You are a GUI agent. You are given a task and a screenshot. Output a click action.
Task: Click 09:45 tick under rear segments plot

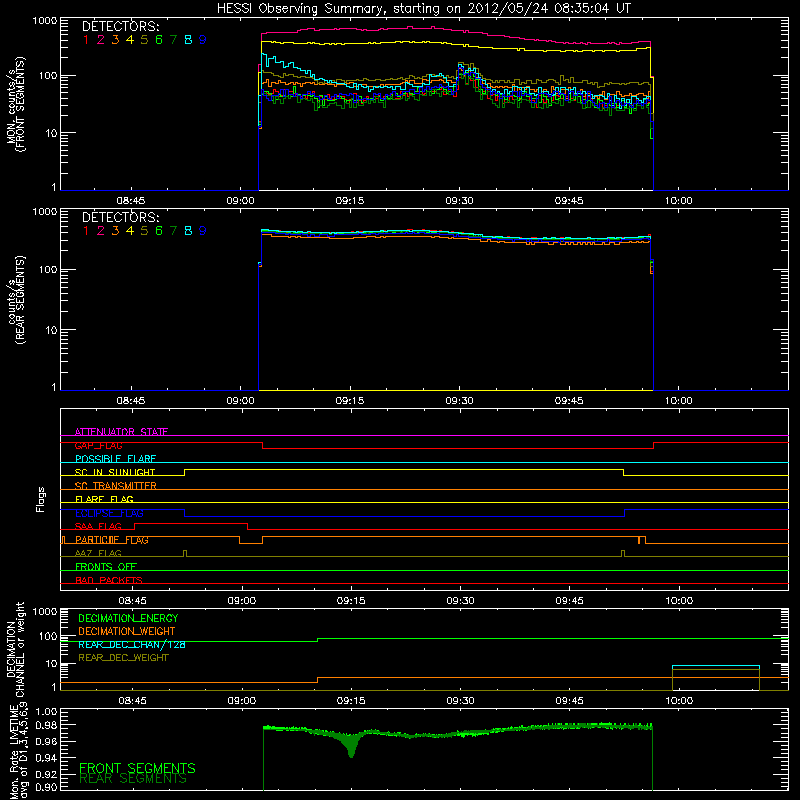coord(569,401)
